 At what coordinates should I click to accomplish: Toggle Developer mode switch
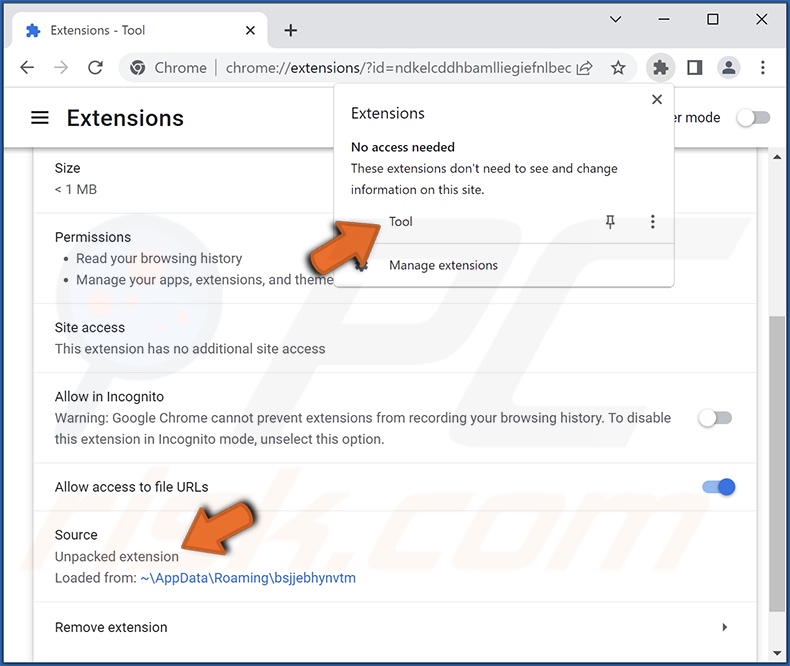753,118
